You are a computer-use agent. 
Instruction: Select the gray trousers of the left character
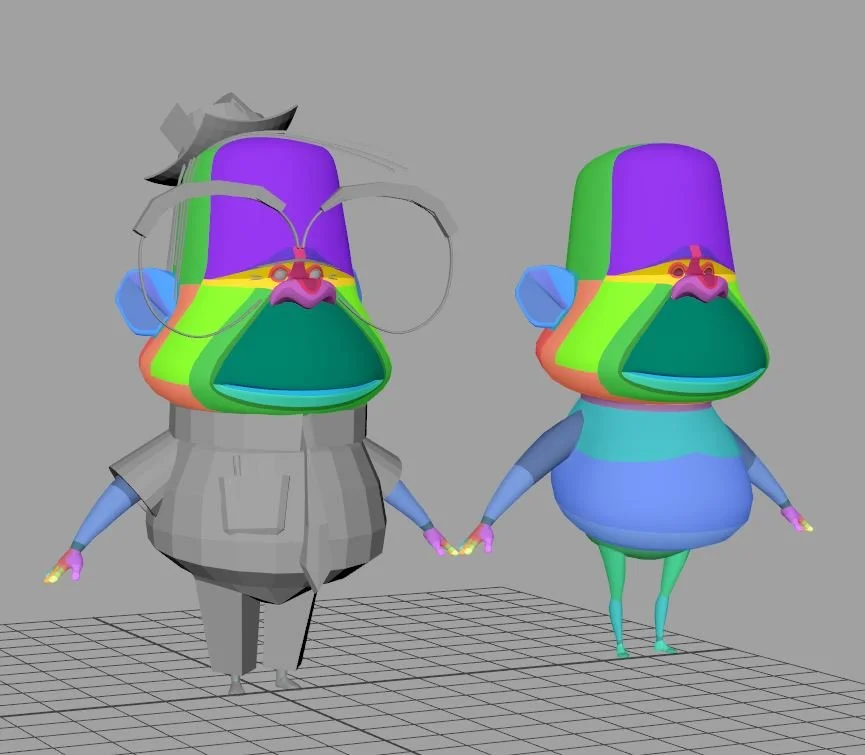[x=254, y=623]
